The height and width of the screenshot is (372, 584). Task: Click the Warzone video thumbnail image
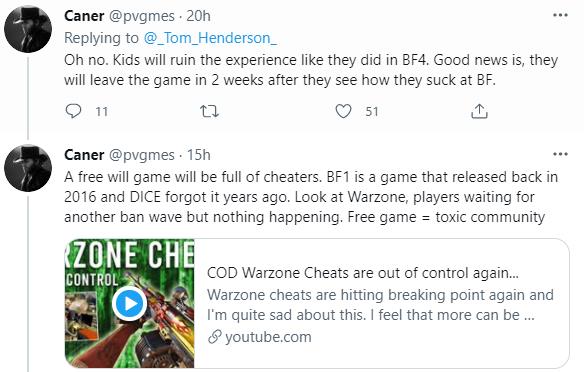(130, 303)
